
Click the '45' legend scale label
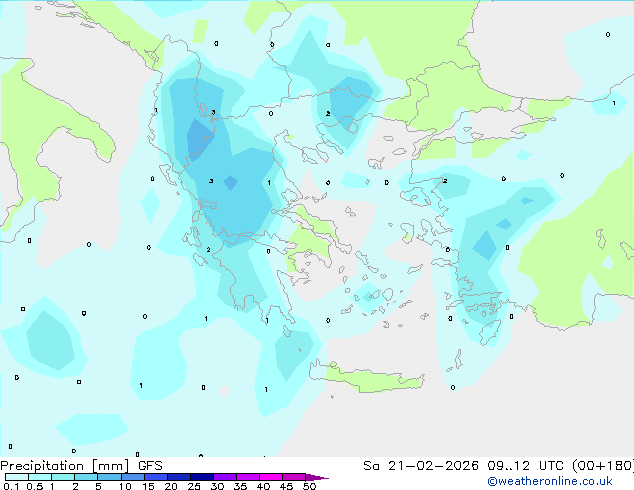coord(286,486)
